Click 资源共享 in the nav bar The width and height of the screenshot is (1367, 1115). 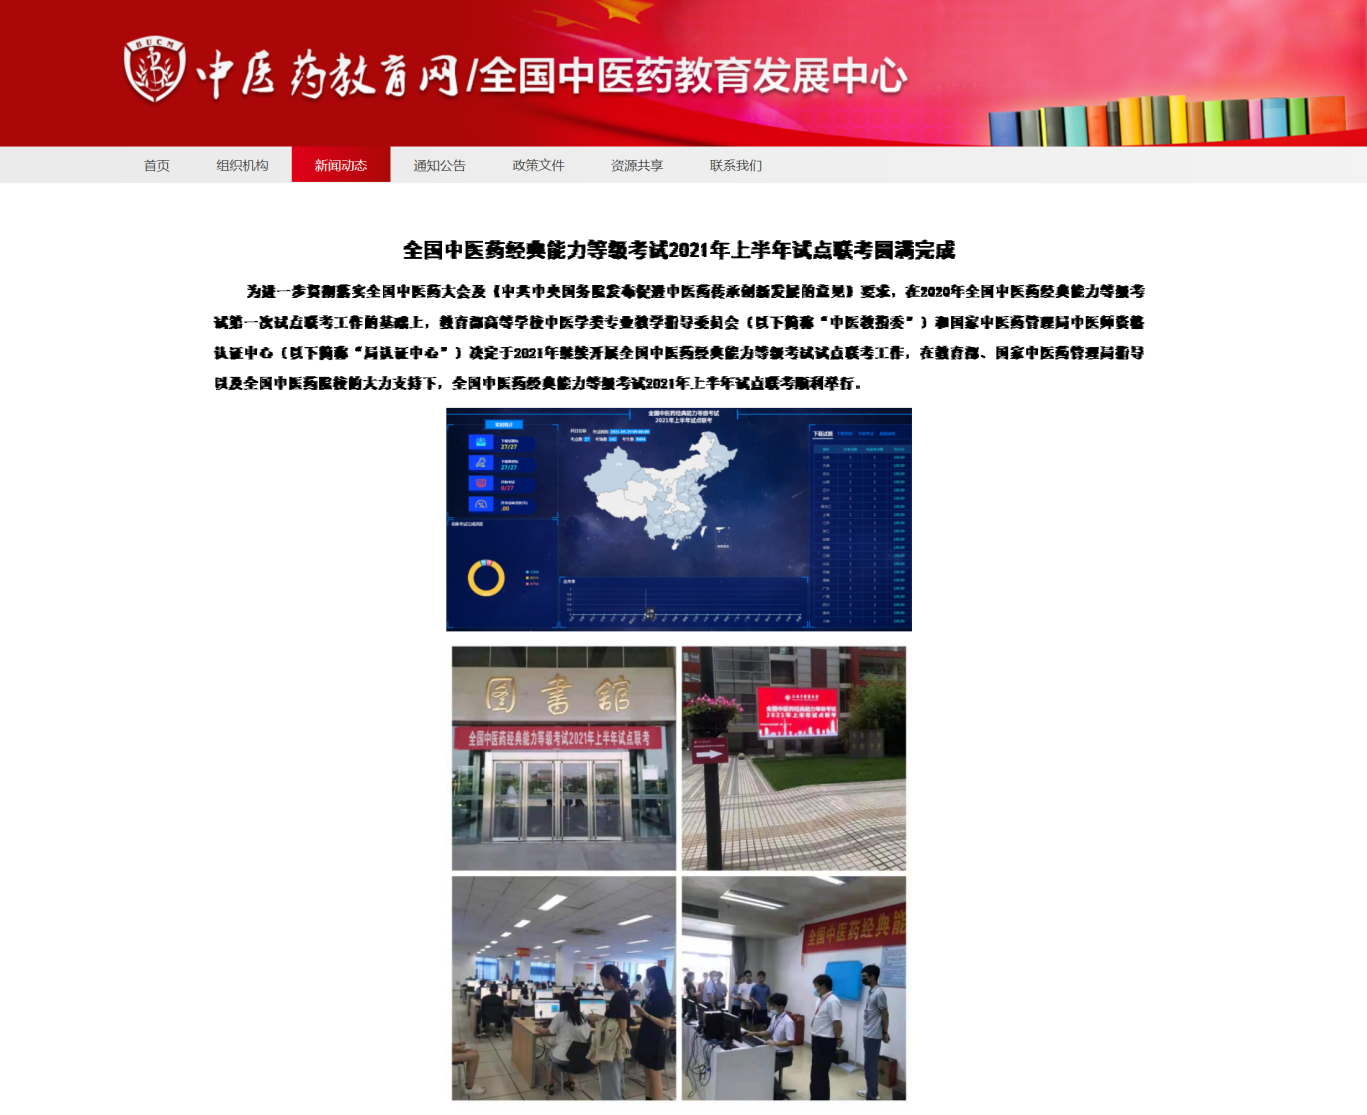(x=636, y=165)
